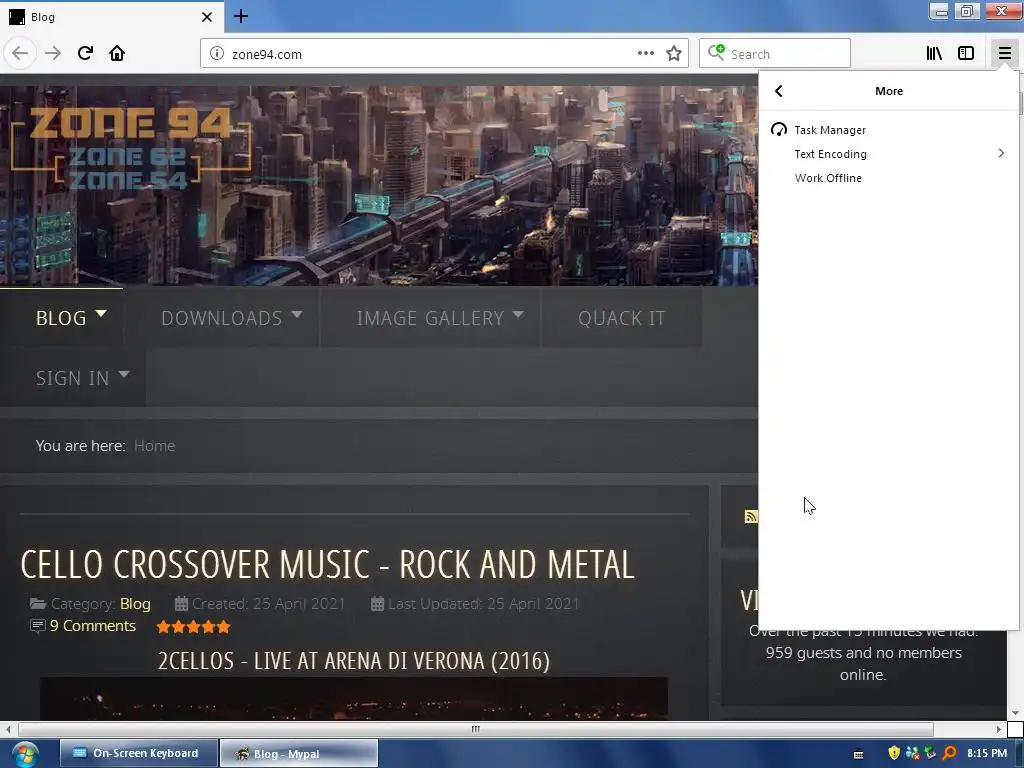
Task: Select the Blog browser tab
Action: click(x=112, y=17)
